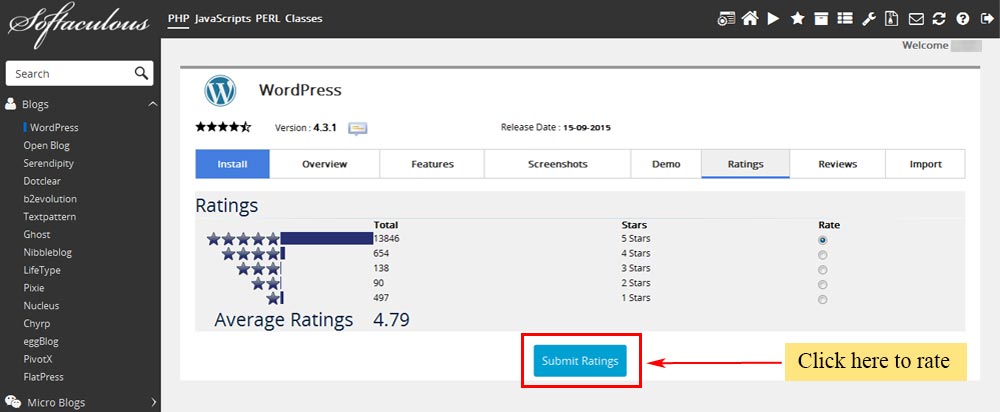The height and width of the screenshot is (412, 1000).
Task: Select PivotX in sidebar
Action: tap(38, 359)
